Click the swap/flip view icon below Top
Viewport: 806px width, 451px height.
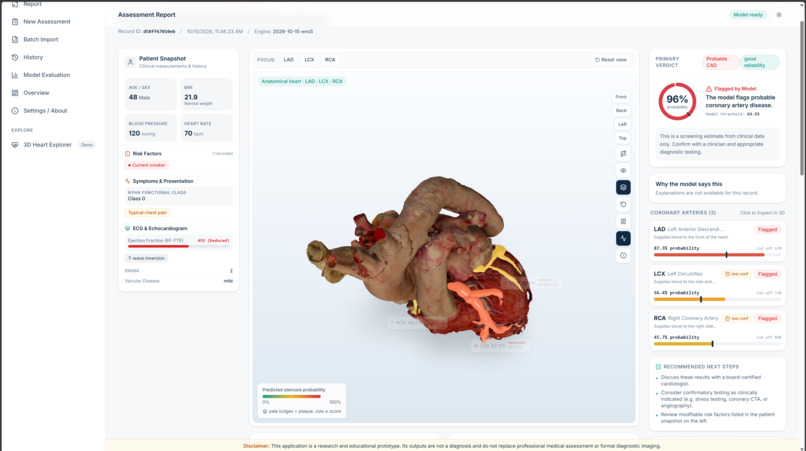point(623,153)
